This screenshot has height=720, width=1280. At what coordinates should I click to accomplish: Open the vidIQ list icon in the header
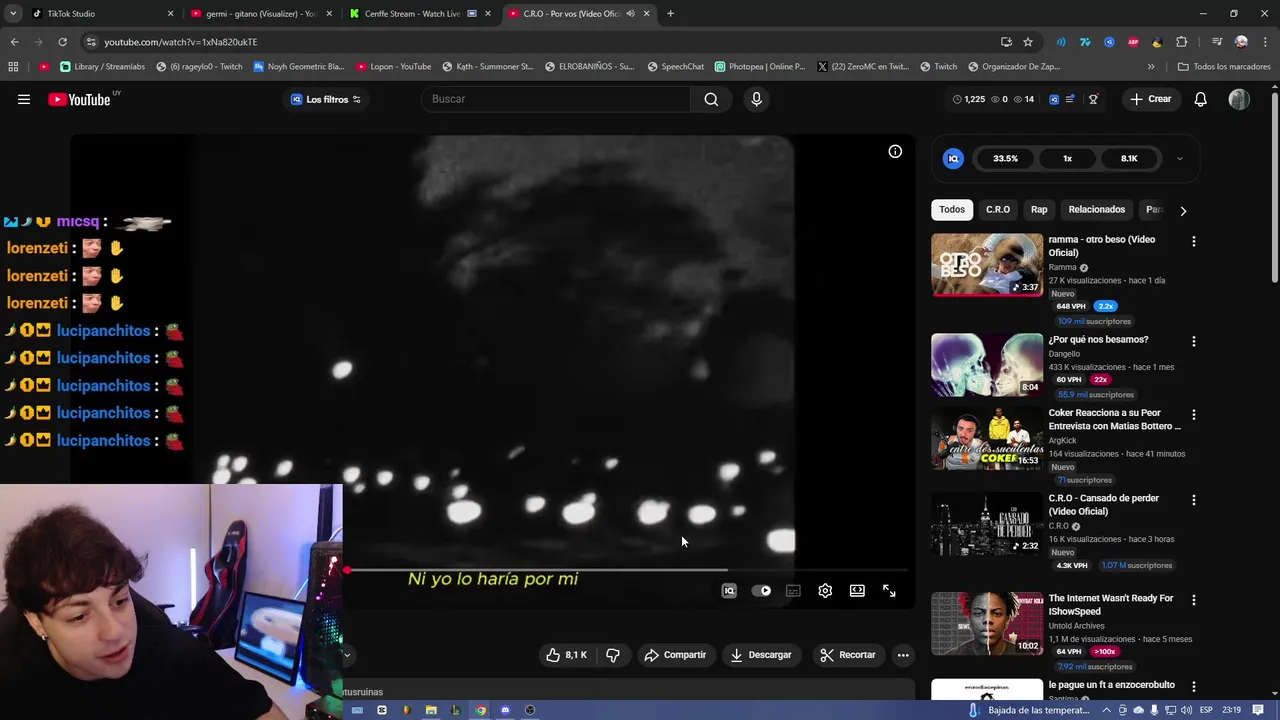tap(1070, 99)
